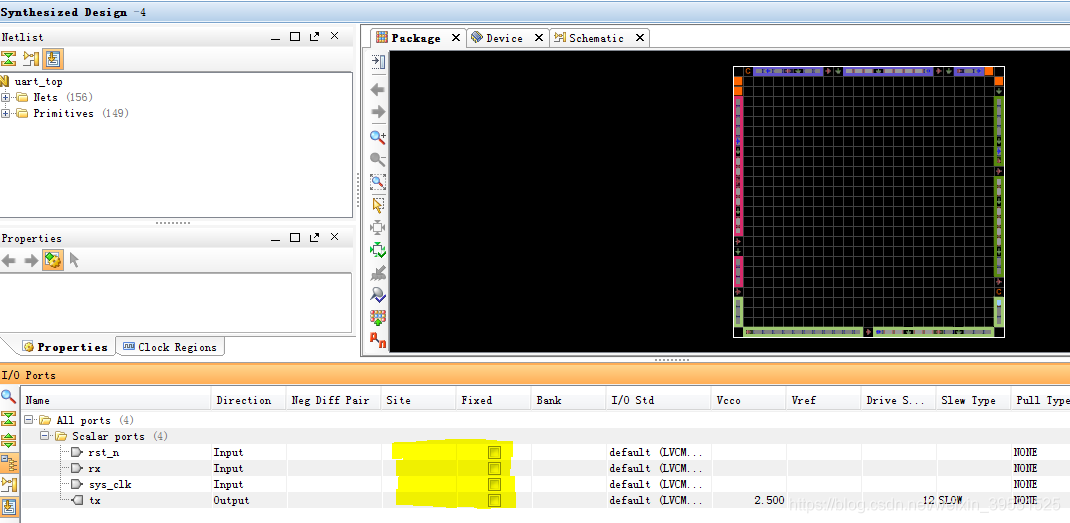Maximize the Netlist panel

point(295,37)
